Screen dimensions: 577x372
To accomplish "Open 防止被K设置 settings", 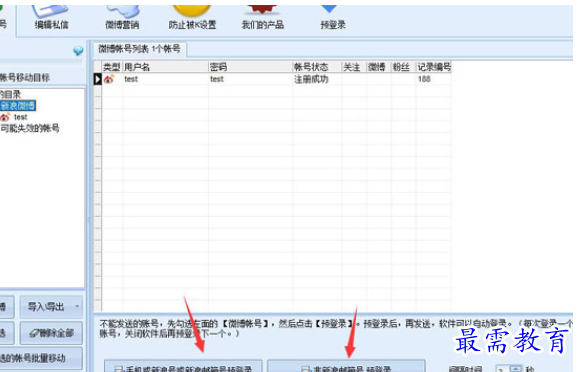I will [x=192, y=18].
